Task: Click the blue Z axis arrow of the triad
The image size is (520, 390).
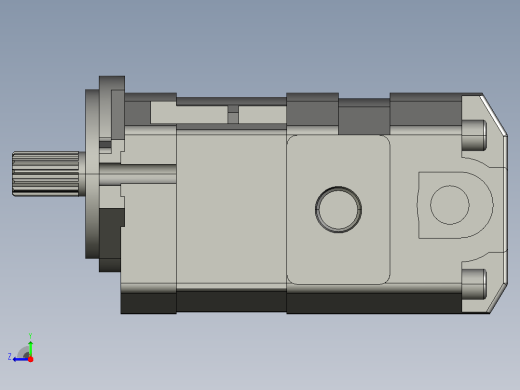Action: coord(21,359)
